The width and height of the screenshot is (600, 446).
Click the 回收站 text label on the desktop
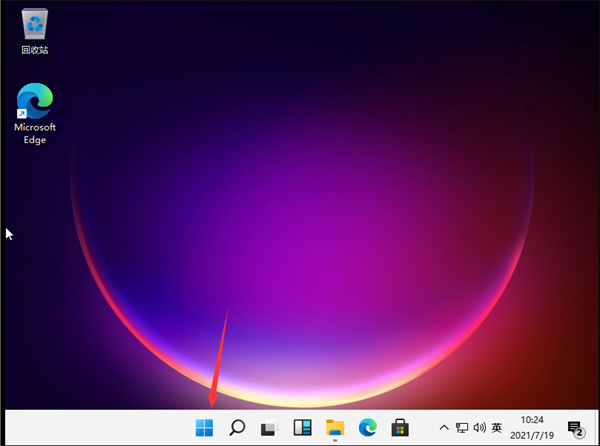[35, 49]
